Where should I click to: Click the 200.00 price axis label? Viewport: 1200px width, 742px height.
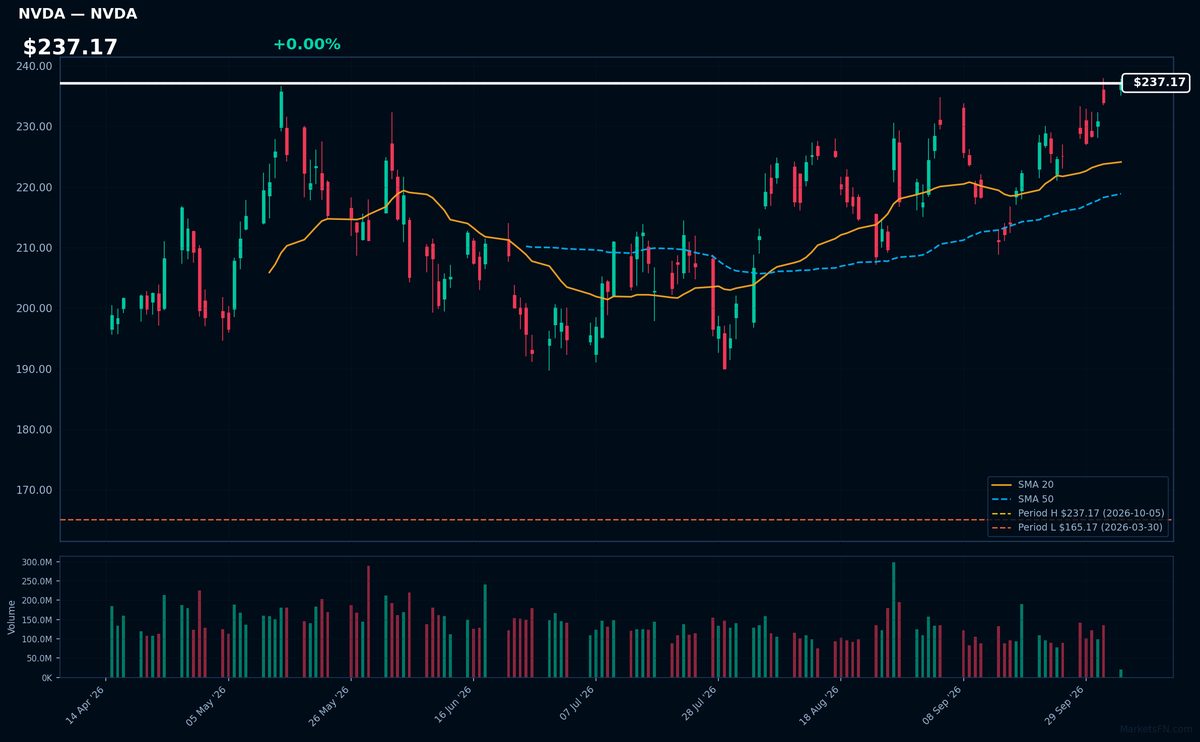coord(35,309)
